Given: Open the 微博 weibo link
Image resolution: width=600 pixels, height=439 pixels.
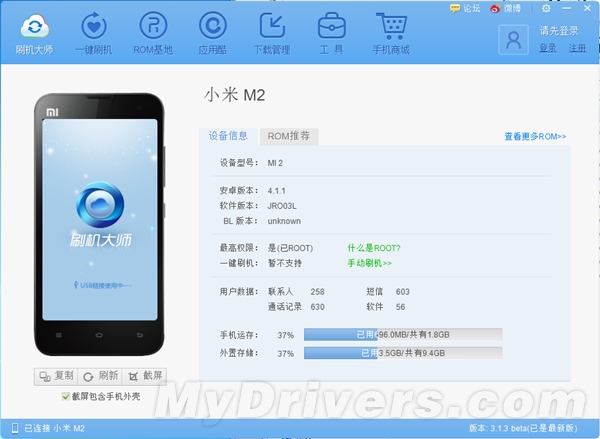Looking at the screenshot, I should coord(505,8).
